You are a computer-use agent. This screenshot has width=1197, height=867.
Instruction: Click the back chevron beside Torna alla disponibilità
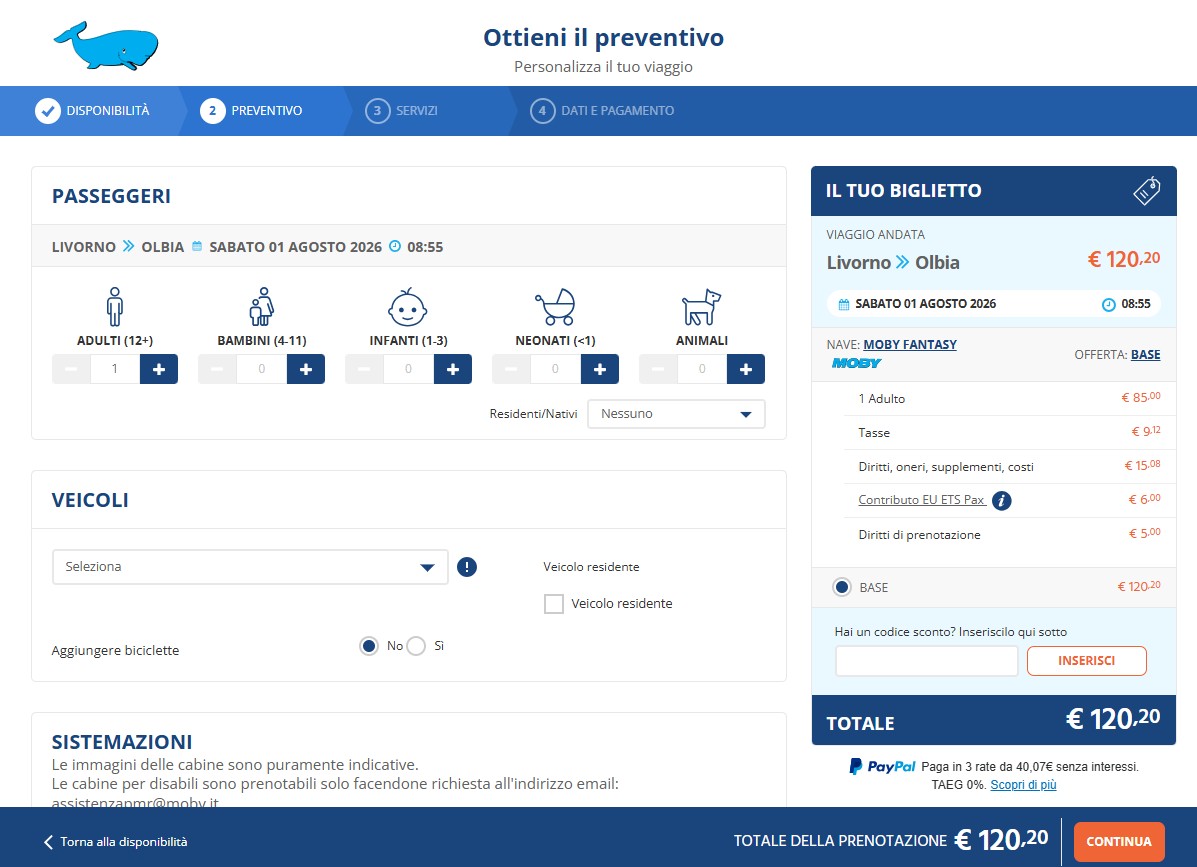click(x=48, y=842)
